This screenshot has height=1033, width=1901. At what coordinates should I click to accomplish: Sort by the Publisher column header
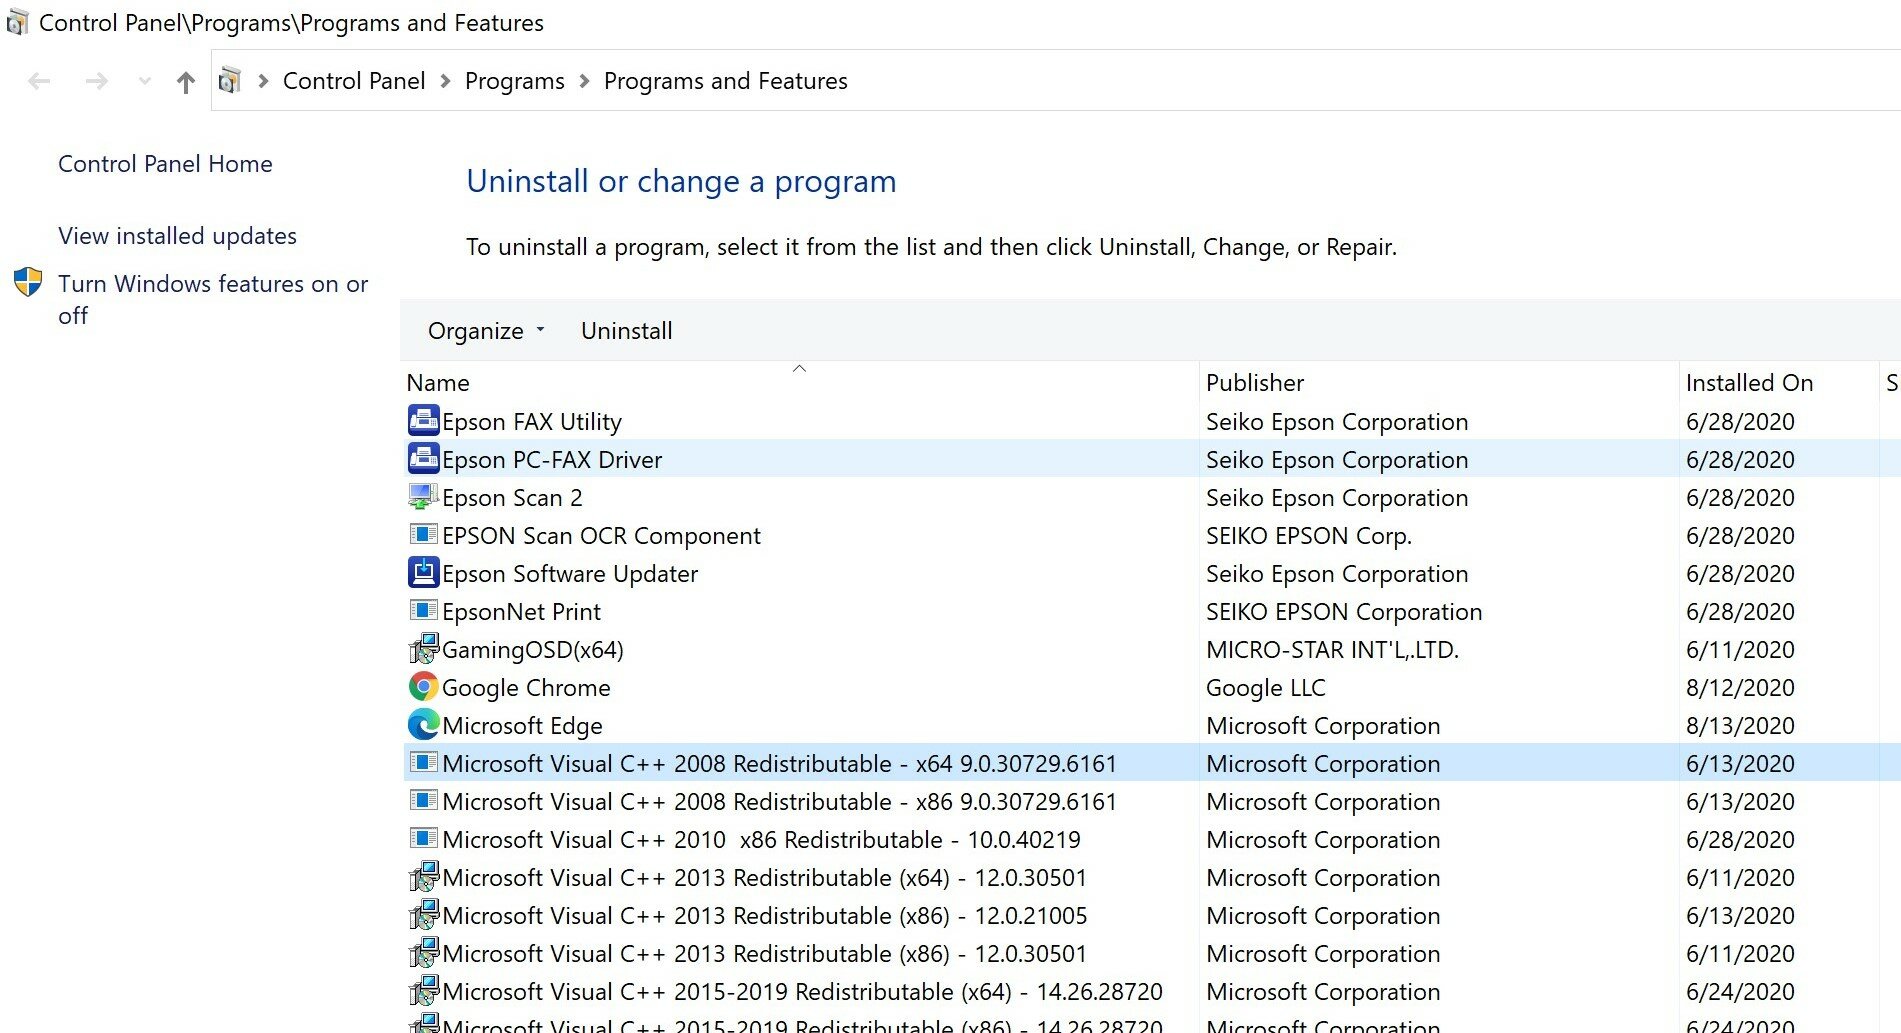1255,383
